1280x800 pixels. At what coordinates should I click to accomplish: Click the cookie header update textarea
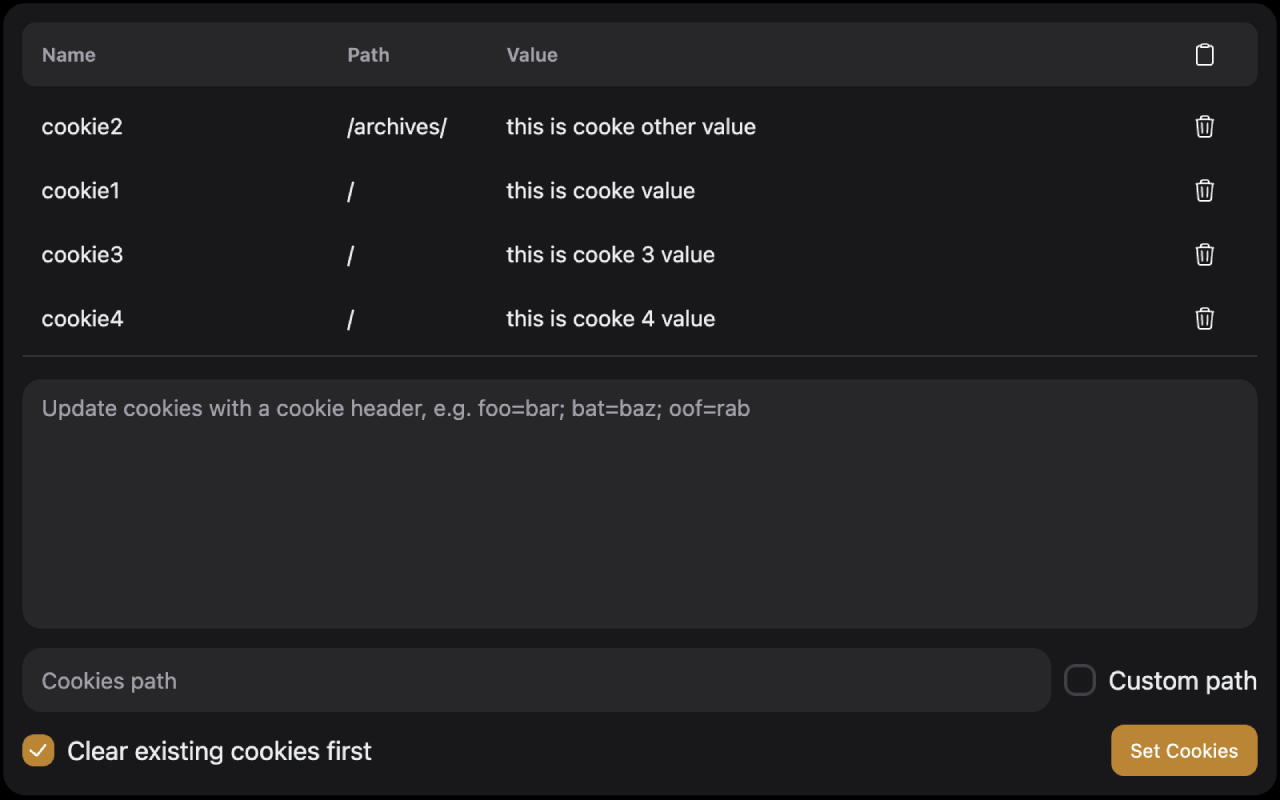click(640, 500)
